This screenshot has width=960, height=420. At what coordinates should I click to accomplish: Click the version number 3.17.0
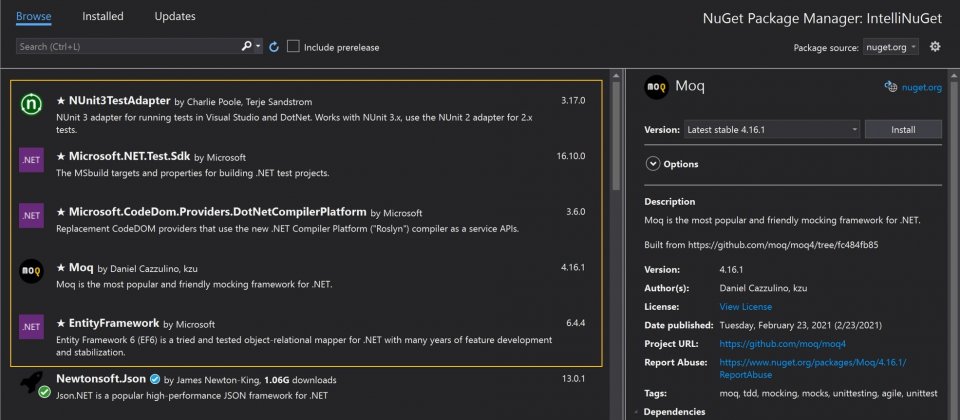[x=573, y=100]
